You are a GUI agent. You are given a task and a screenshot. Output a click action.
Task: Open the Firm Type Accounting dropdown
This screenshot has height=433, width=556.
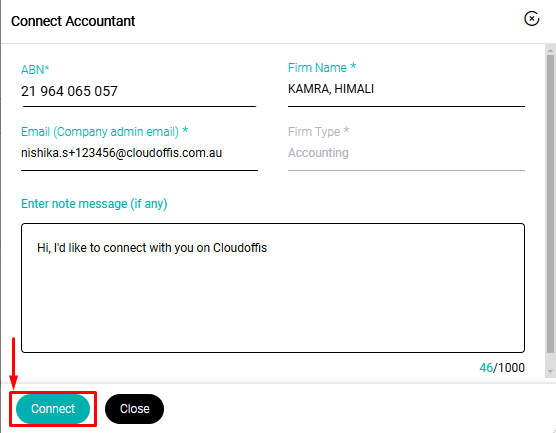click(x=406, y=153)
